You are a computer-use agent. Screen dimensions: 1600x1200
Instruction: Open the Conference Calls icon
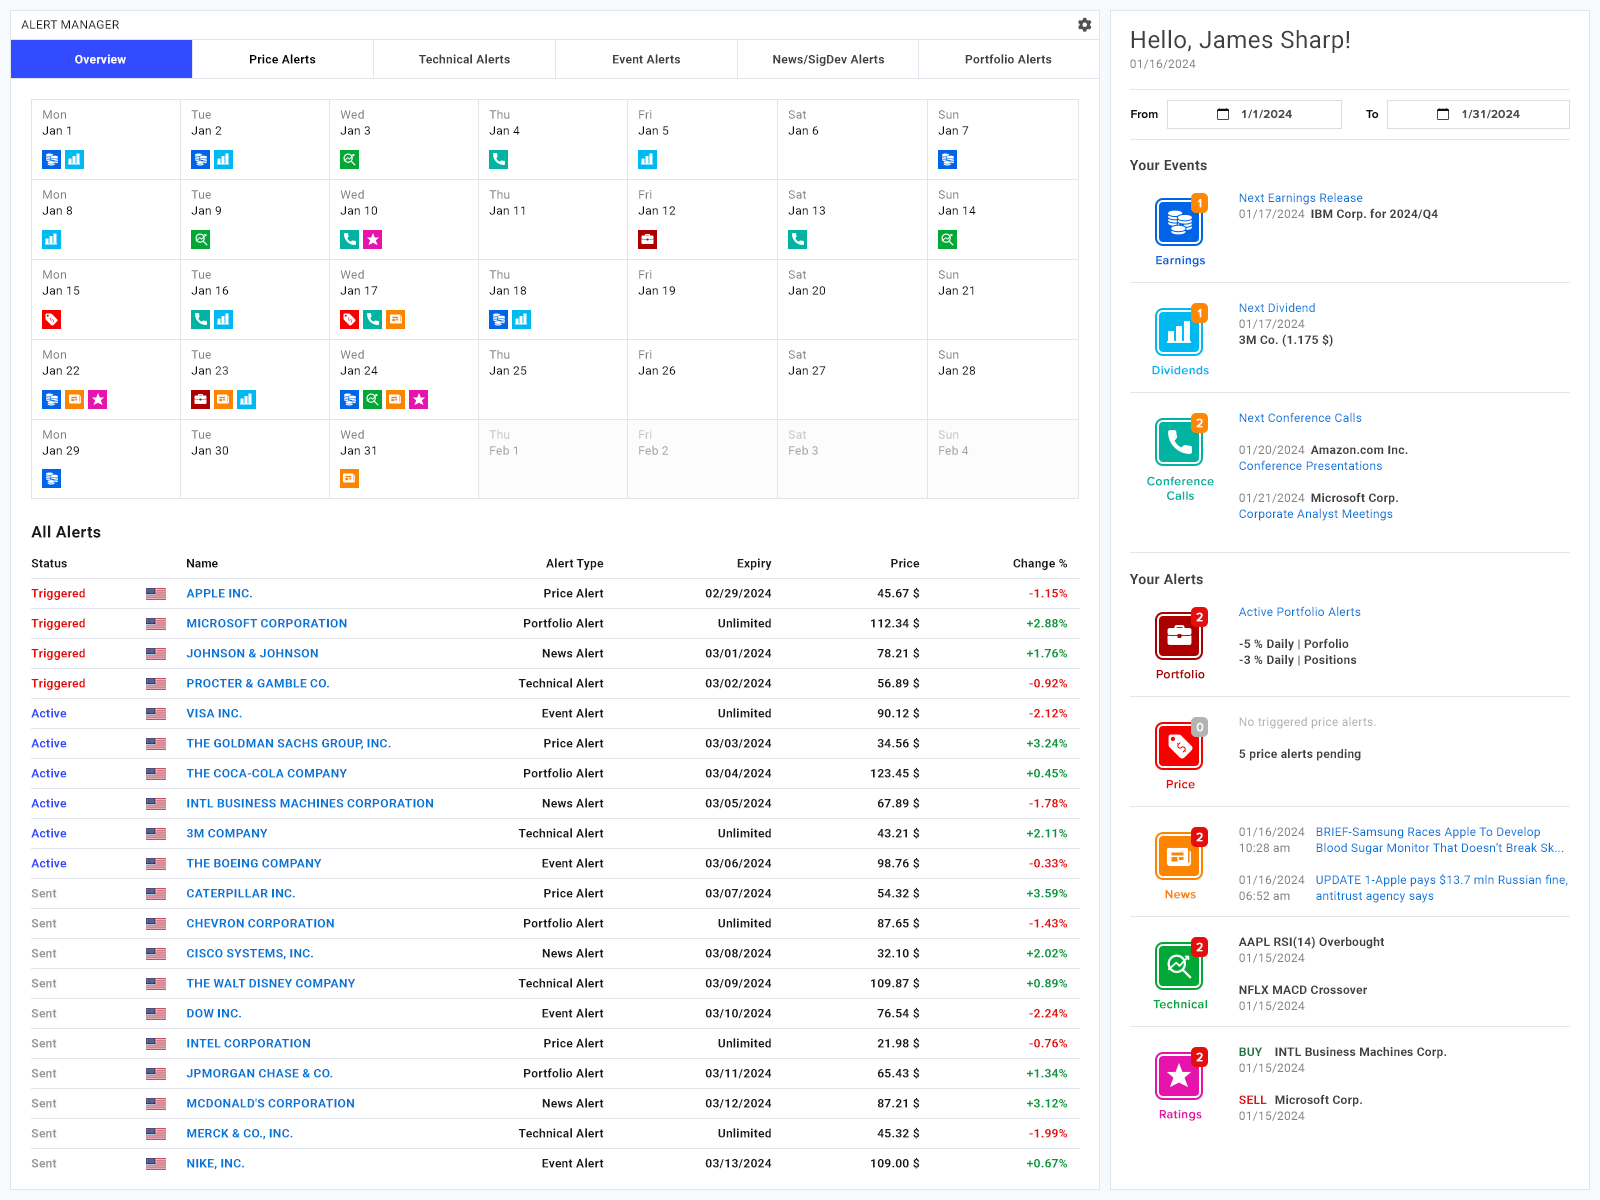coord(1179,442)
